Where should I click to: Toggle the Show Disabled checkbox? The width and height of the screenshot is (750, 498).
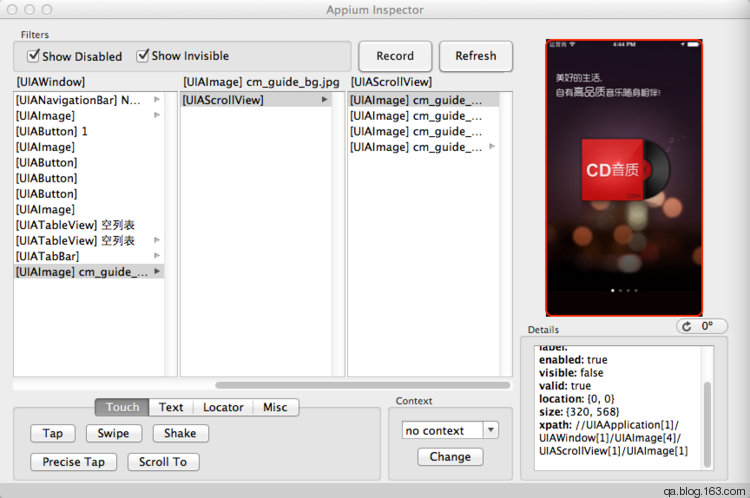click(33, 55)
